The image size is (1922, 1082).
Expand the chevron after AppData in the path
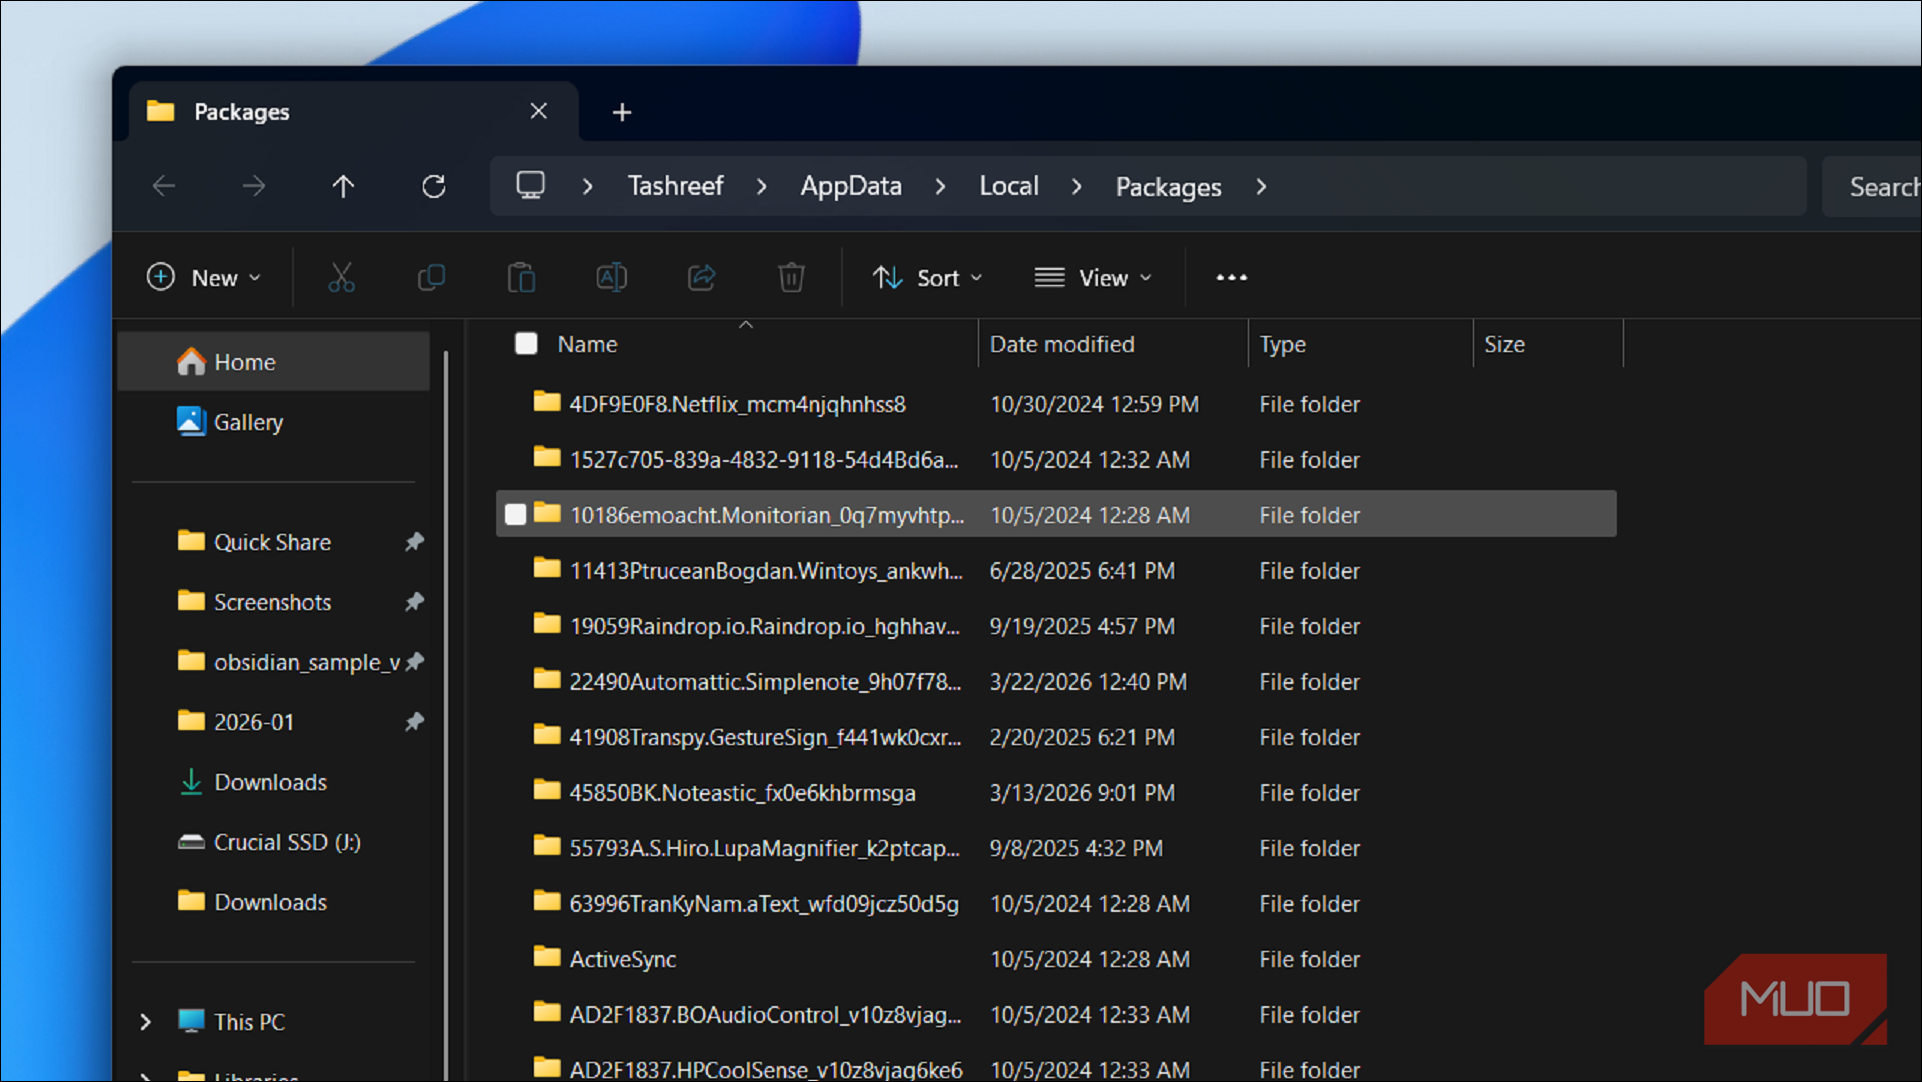coord(940,187)
